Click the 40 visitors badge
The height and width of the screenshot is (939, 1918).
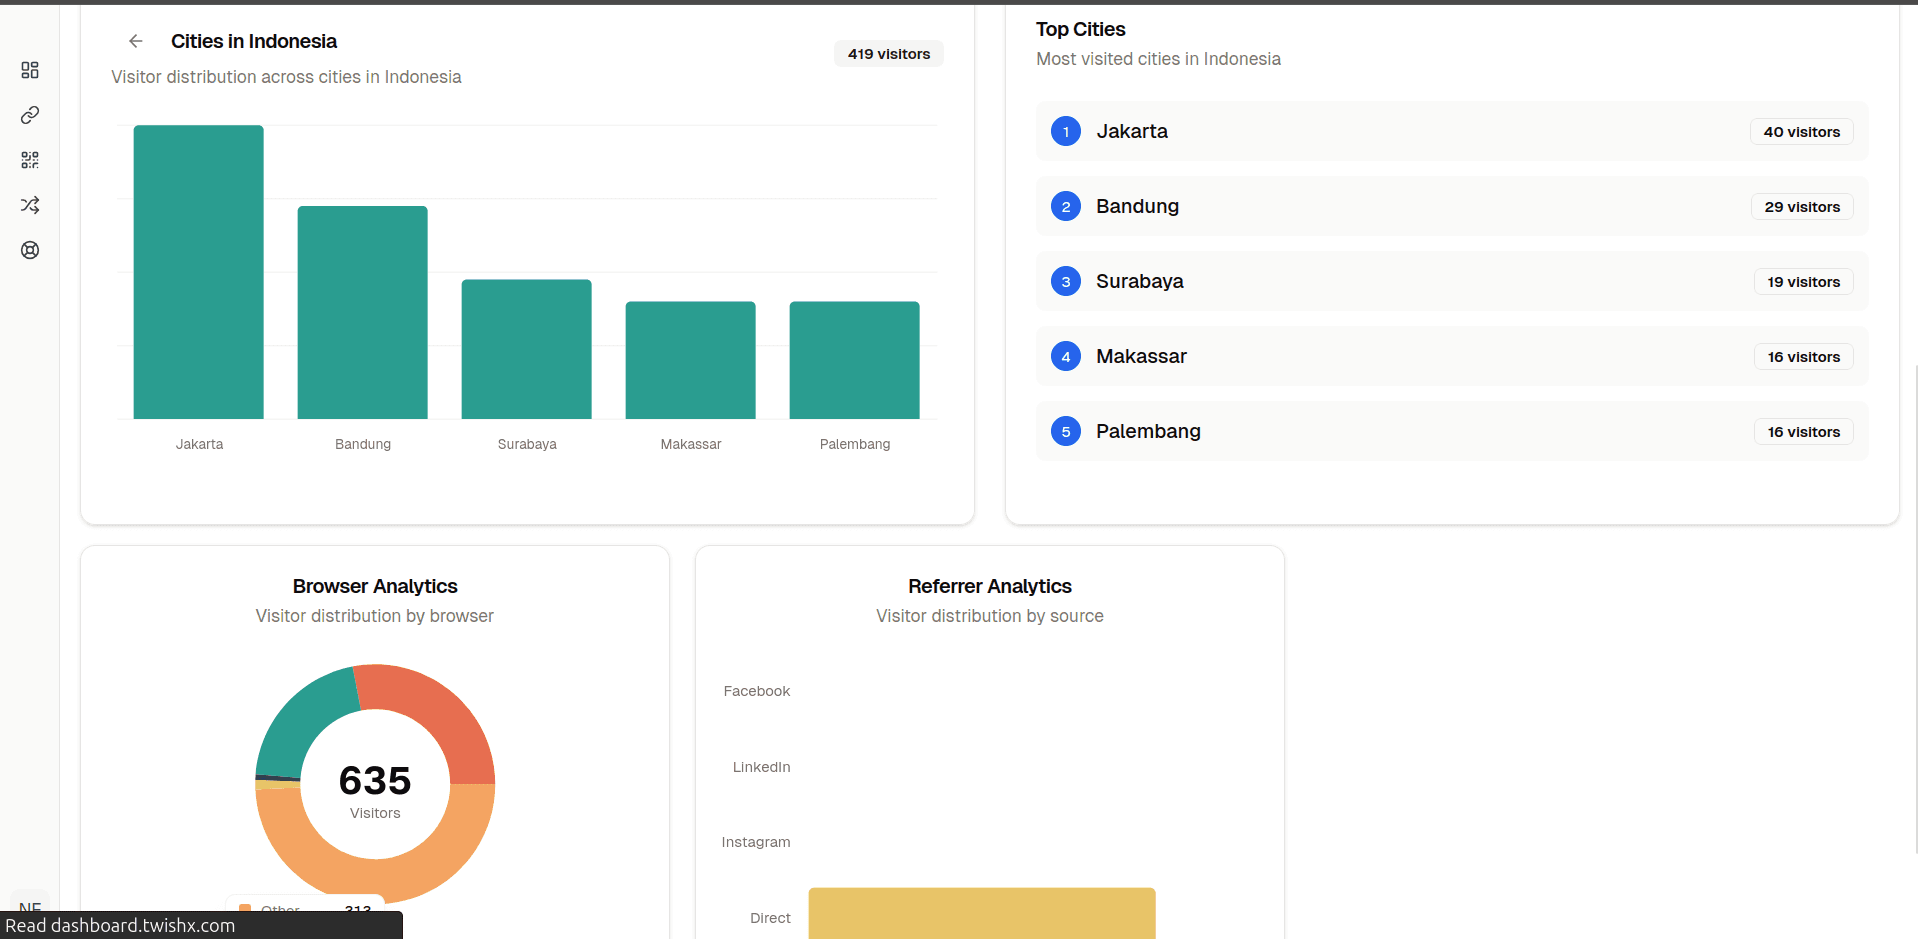pos(1802,132)
